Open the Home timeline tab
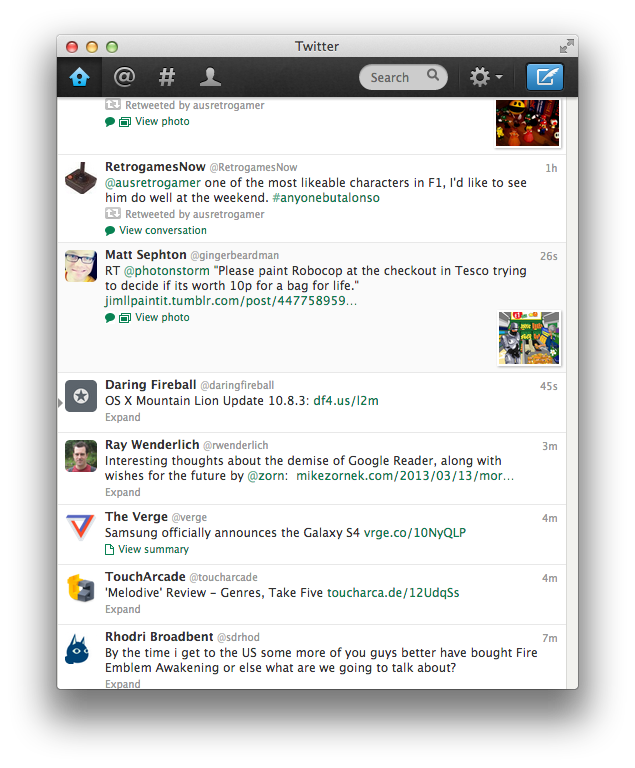The width and height of the screenshot is (635, 768). pyautogui.click(x=79, y=77)
